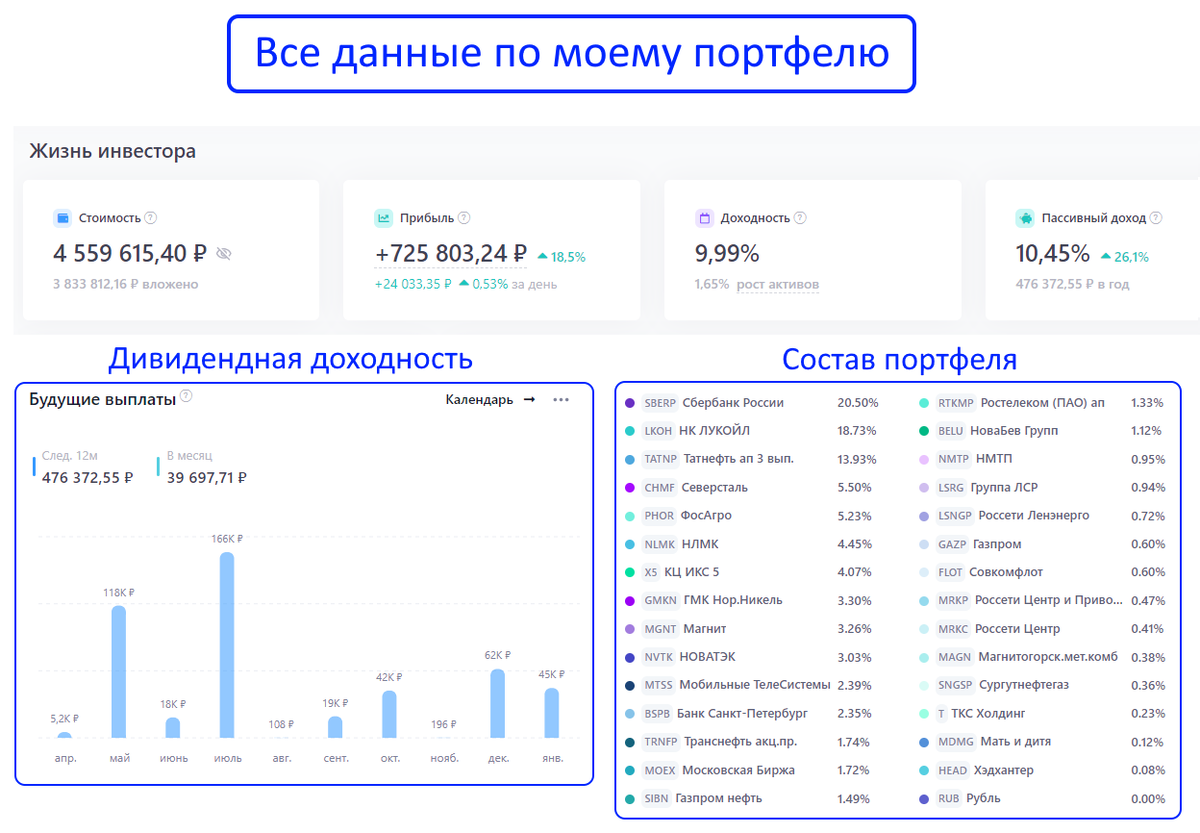Click the CHMF ticker badge
This screenshot has width=1200, height=833.
tap(660, 488)
